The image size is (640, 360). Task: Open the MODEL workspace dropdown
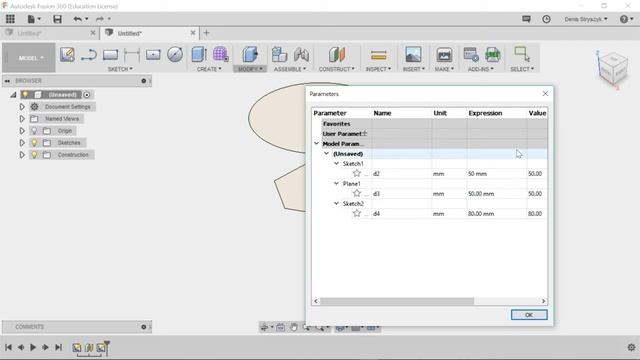[29, 58]
